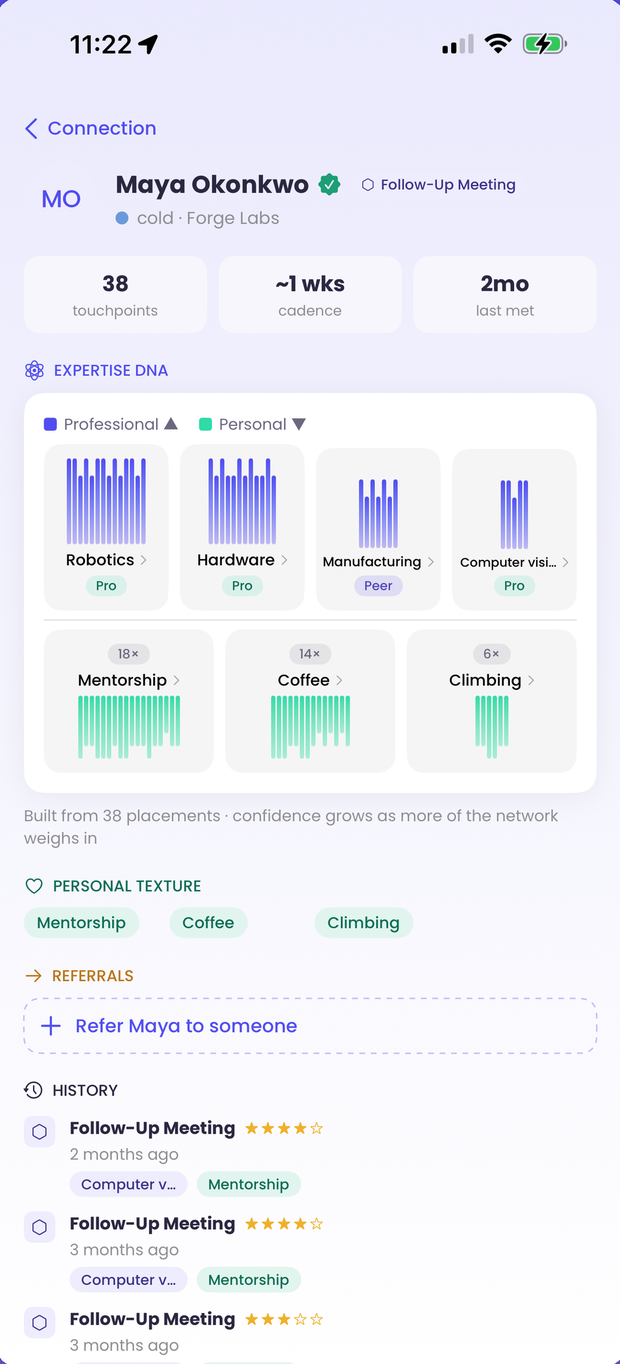Tap the Pro badge under Robotics
This screenshot has width=620, height=1364.
[x=106, y=586]
